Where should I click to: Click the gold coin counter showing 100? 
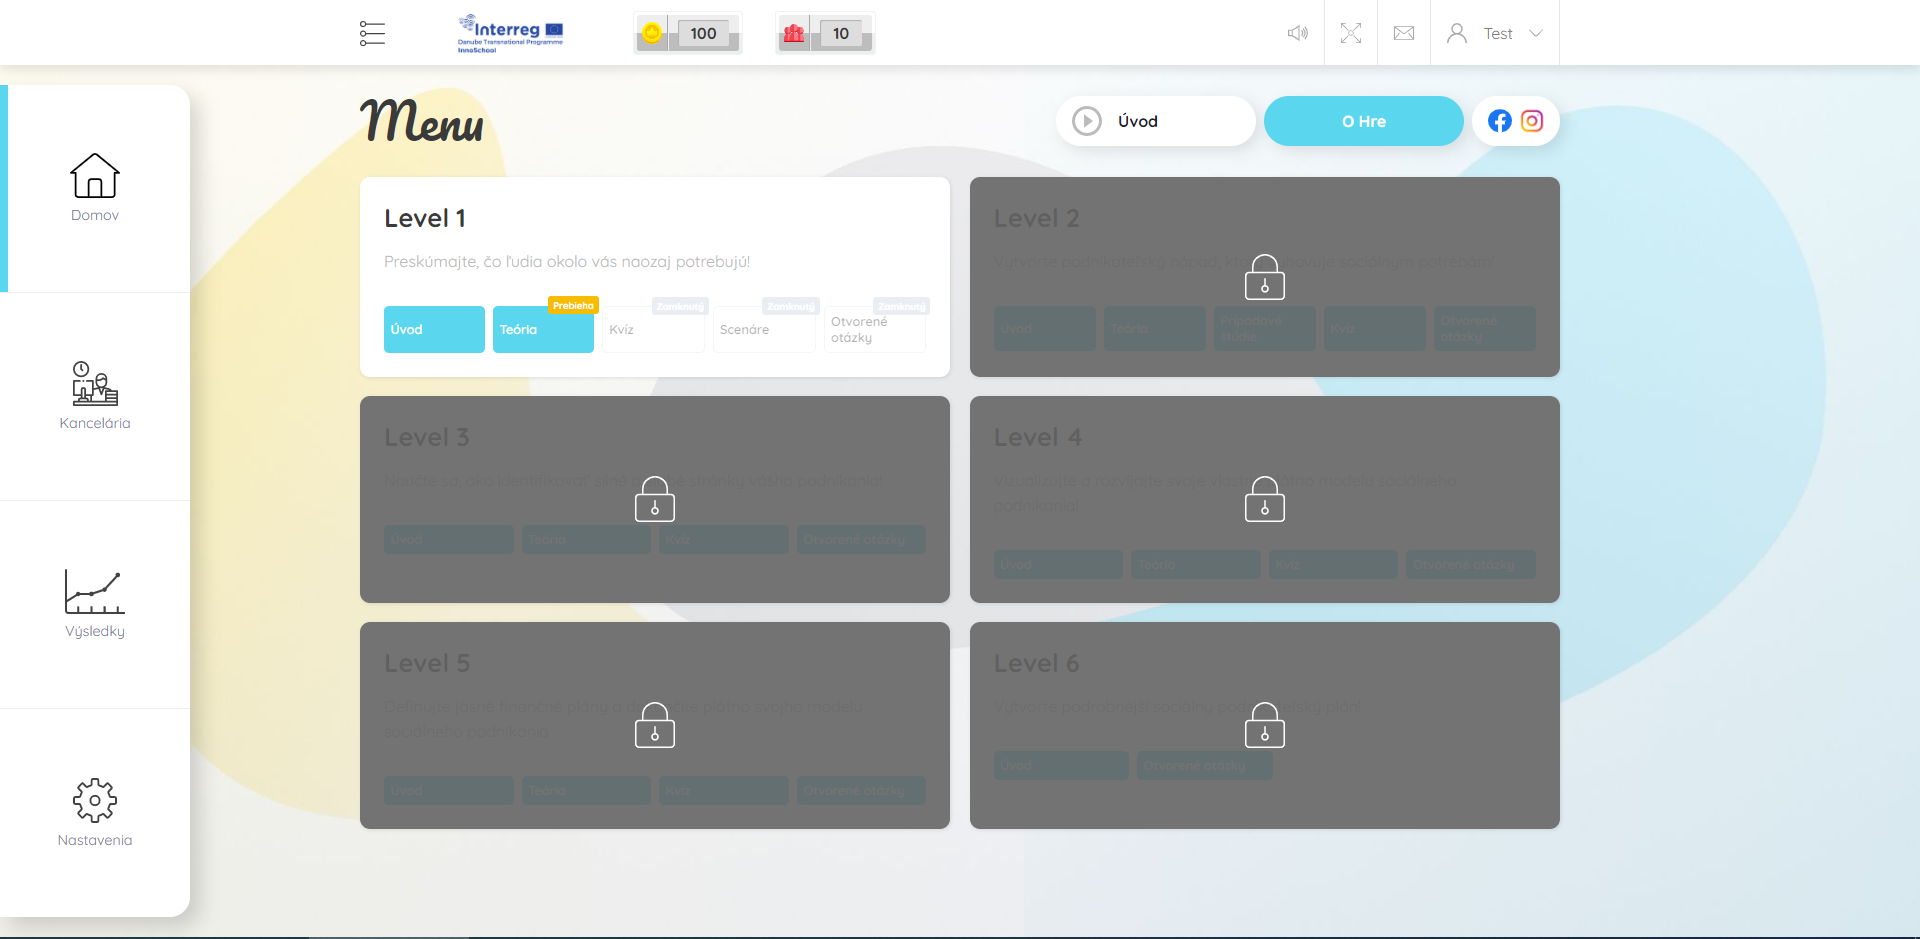click(x=687, y=33)
